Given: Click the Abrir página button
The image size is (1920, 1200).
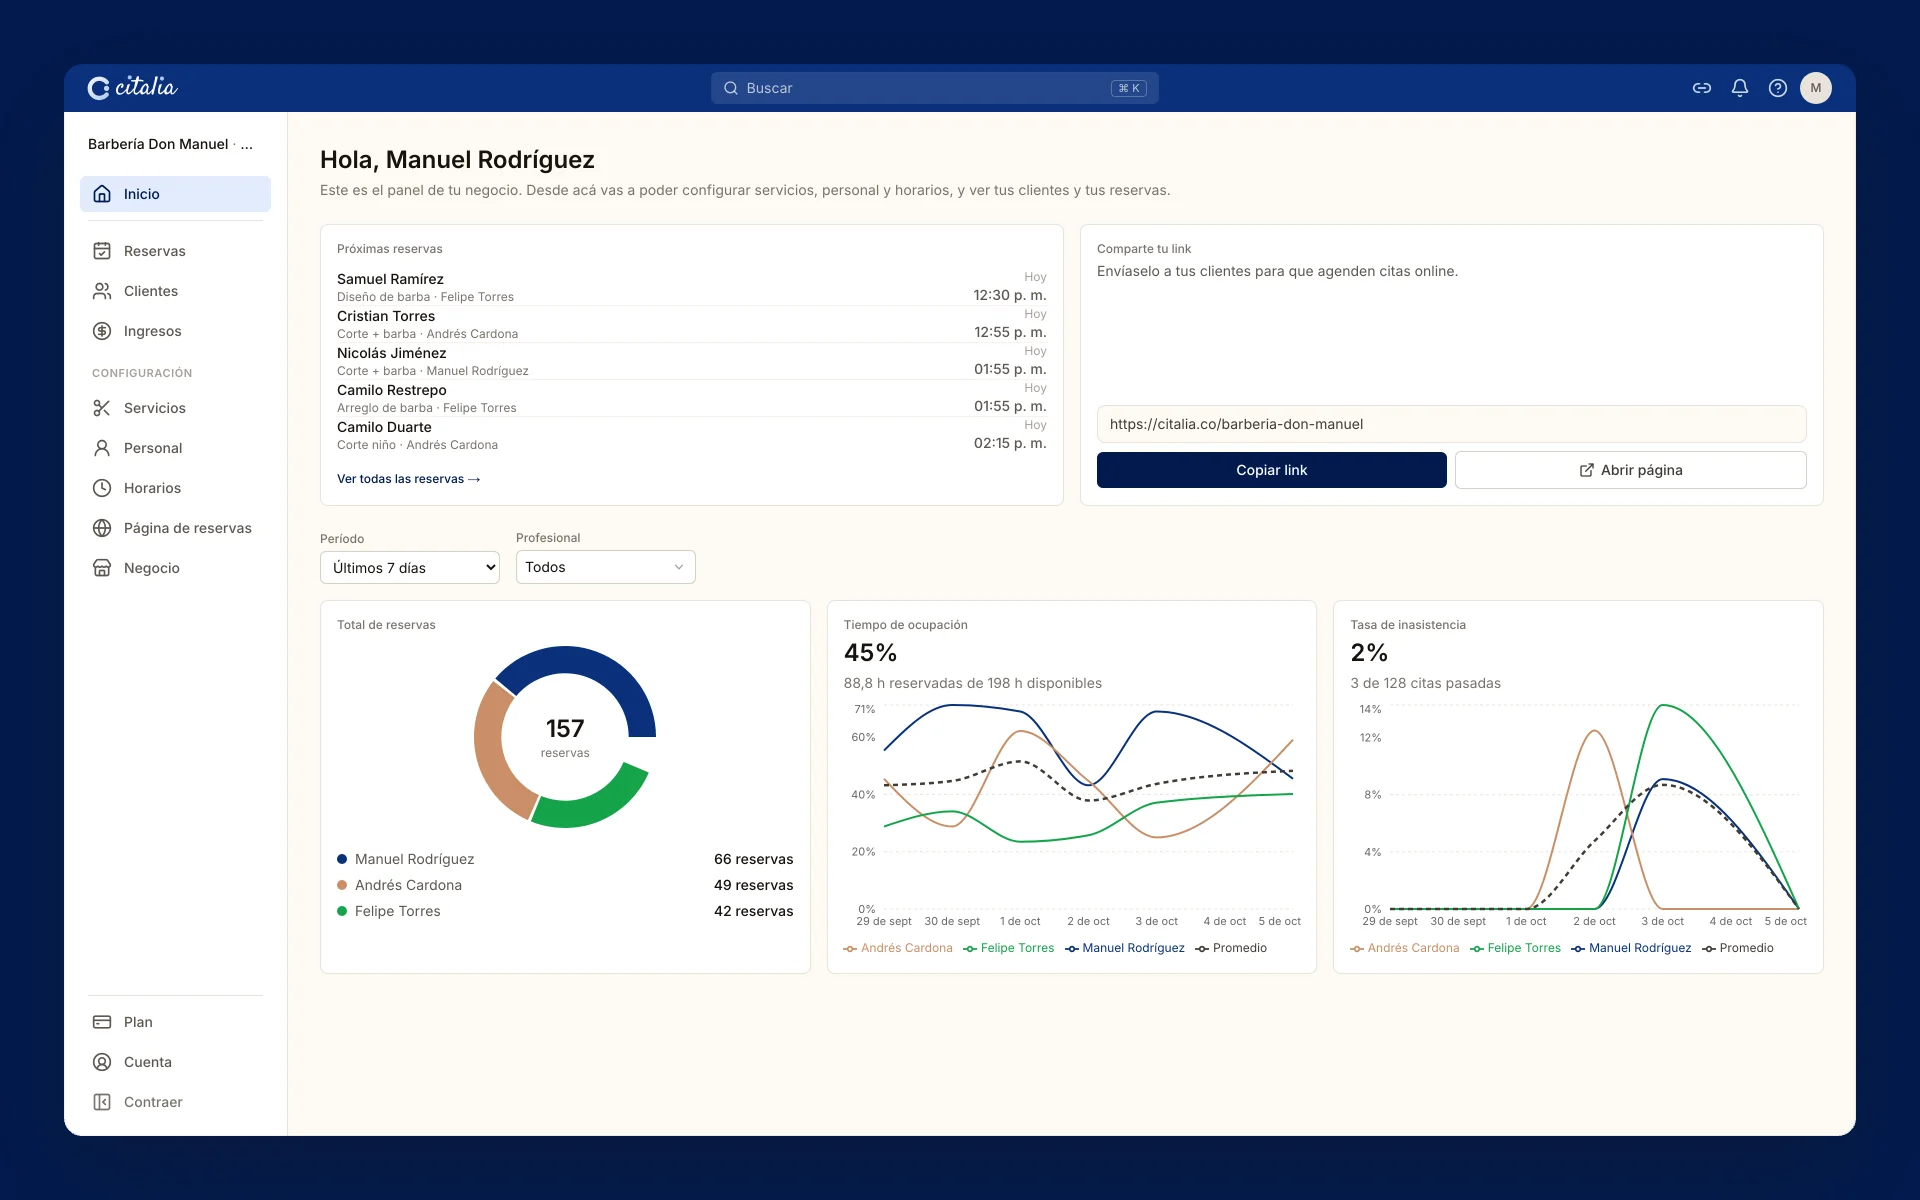Looking at the screenshot, I should pyautogui.click(x=1631, y=470).
